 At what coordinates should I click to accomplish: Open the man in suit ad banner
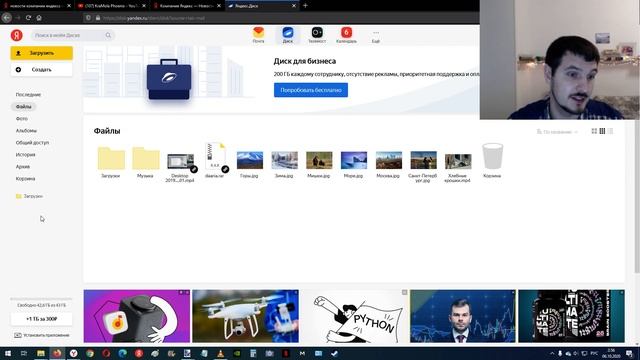pyautogui.click(x=463, y=316)
